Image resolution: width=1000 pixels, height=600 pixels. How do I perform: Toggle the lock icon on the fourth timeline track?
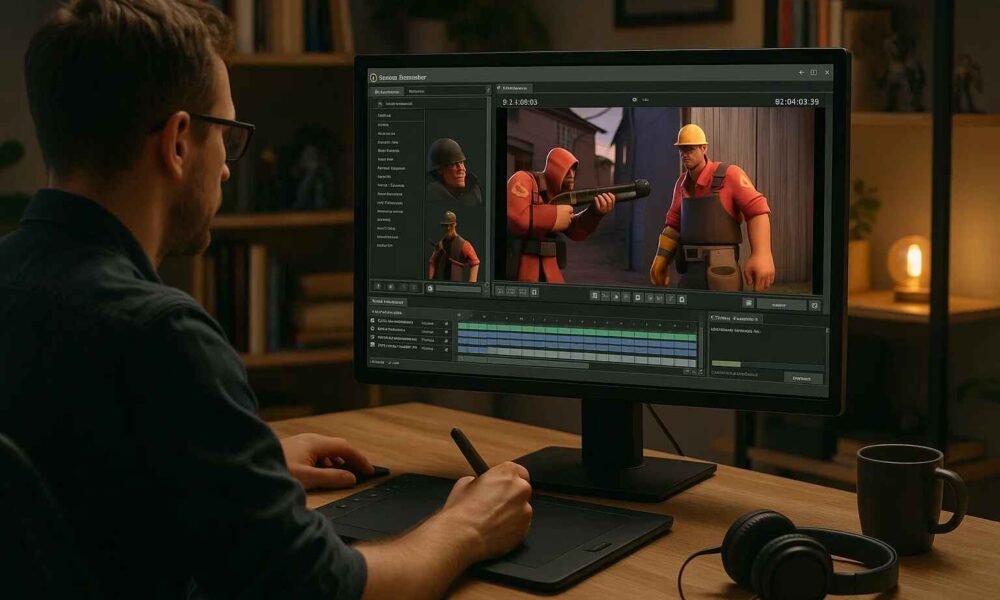click(446, 349)
